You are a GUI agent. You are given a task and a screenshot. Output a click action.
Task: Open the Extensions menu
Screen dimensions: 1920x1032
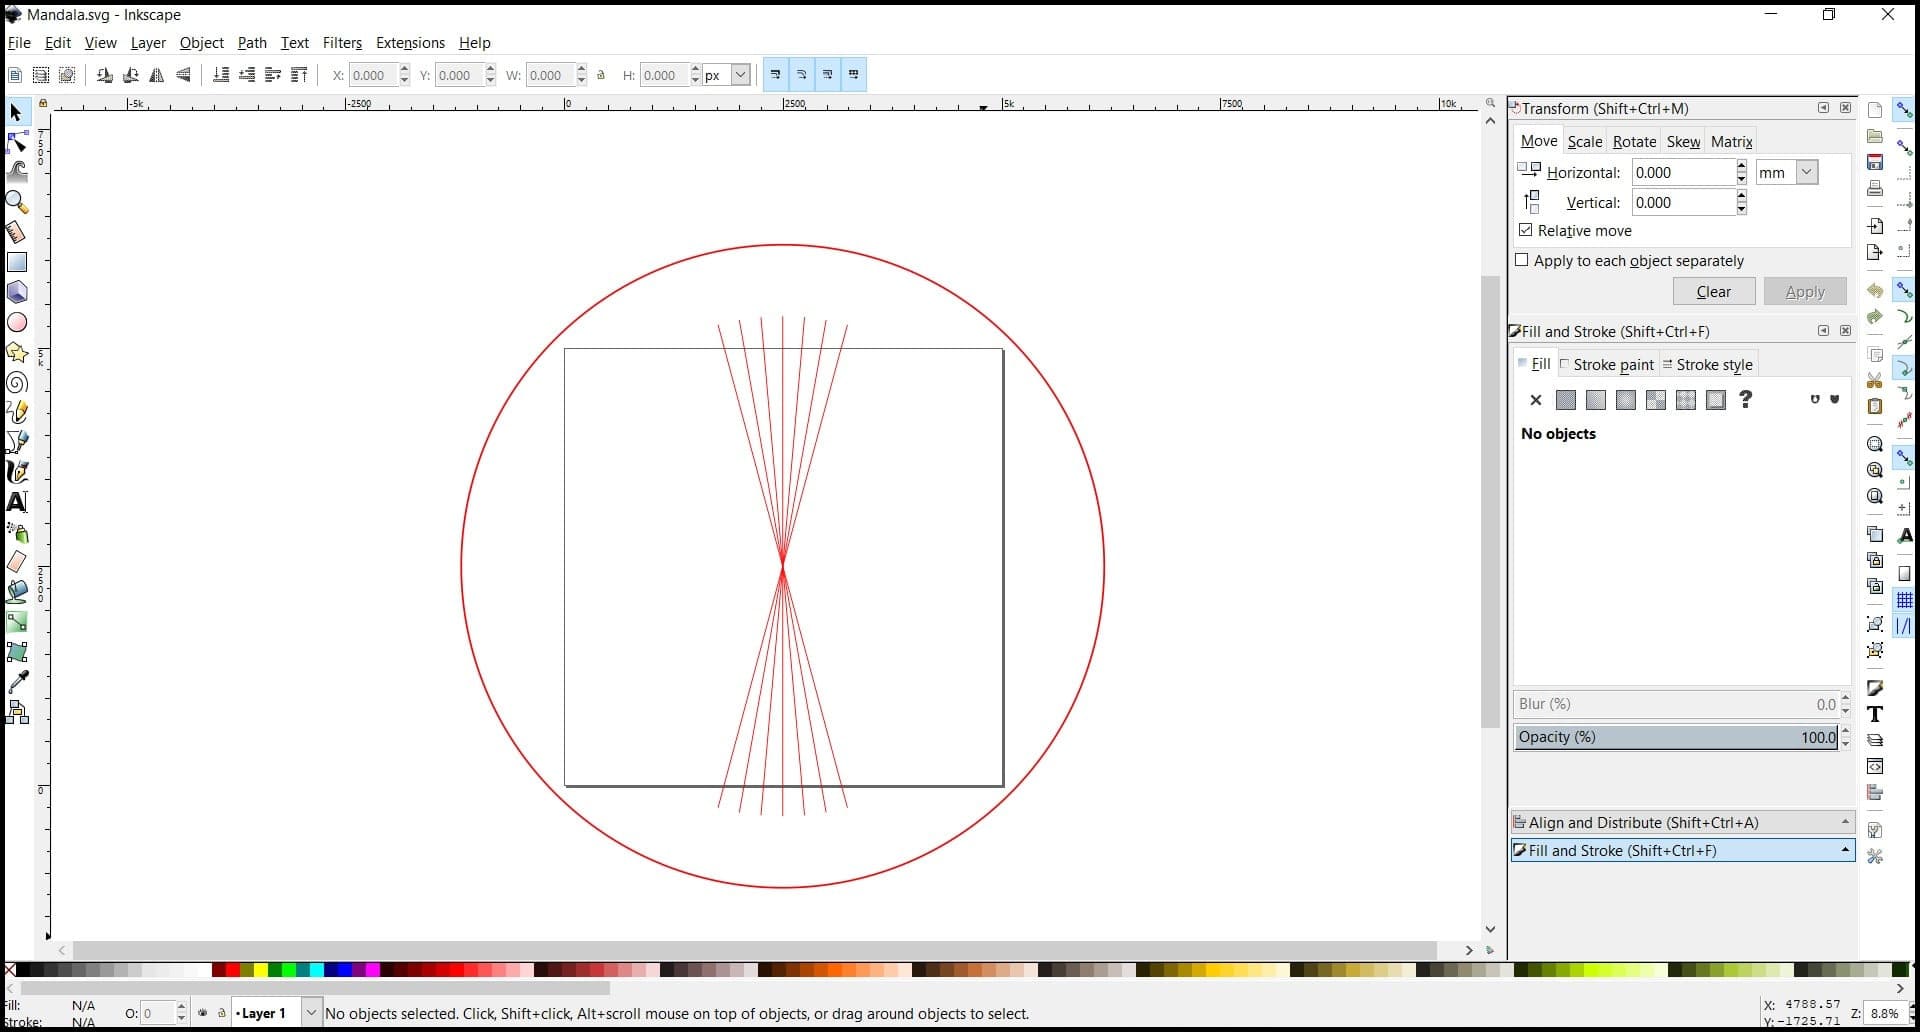[x=410, y=43]
